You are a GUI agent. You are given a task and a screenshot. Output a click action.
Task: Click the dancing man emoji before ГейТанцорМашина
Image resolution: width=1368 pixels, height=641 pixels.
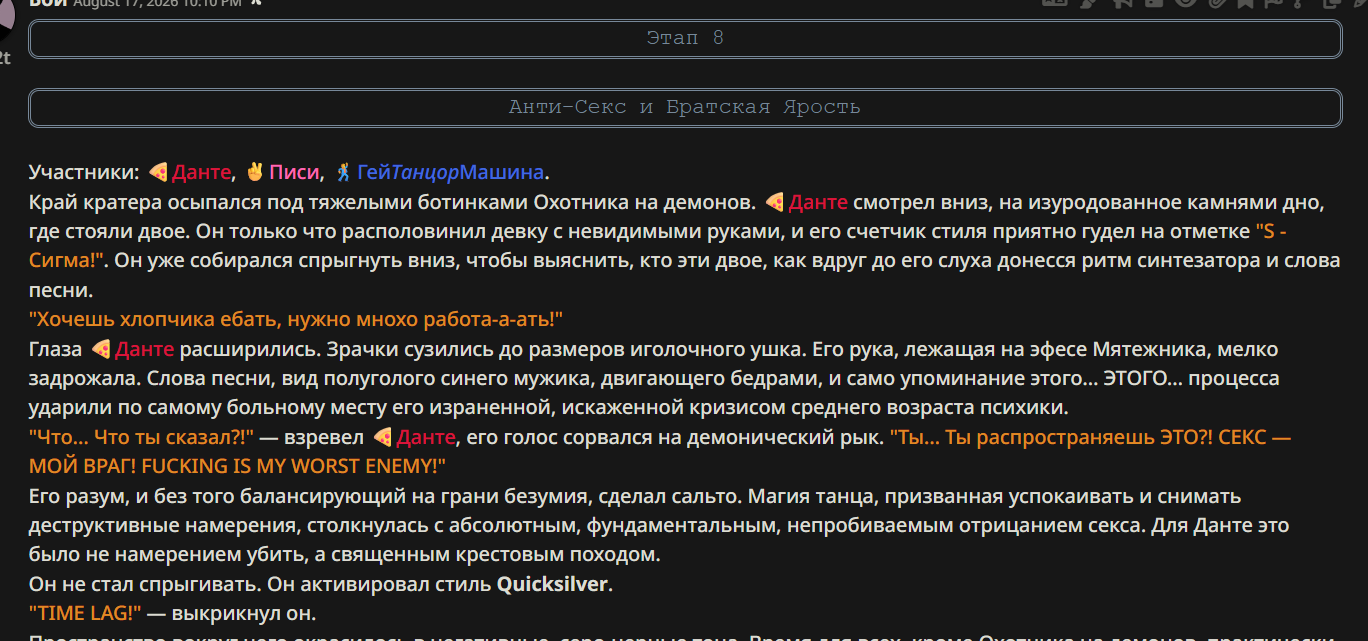click(x=342, y=173)
